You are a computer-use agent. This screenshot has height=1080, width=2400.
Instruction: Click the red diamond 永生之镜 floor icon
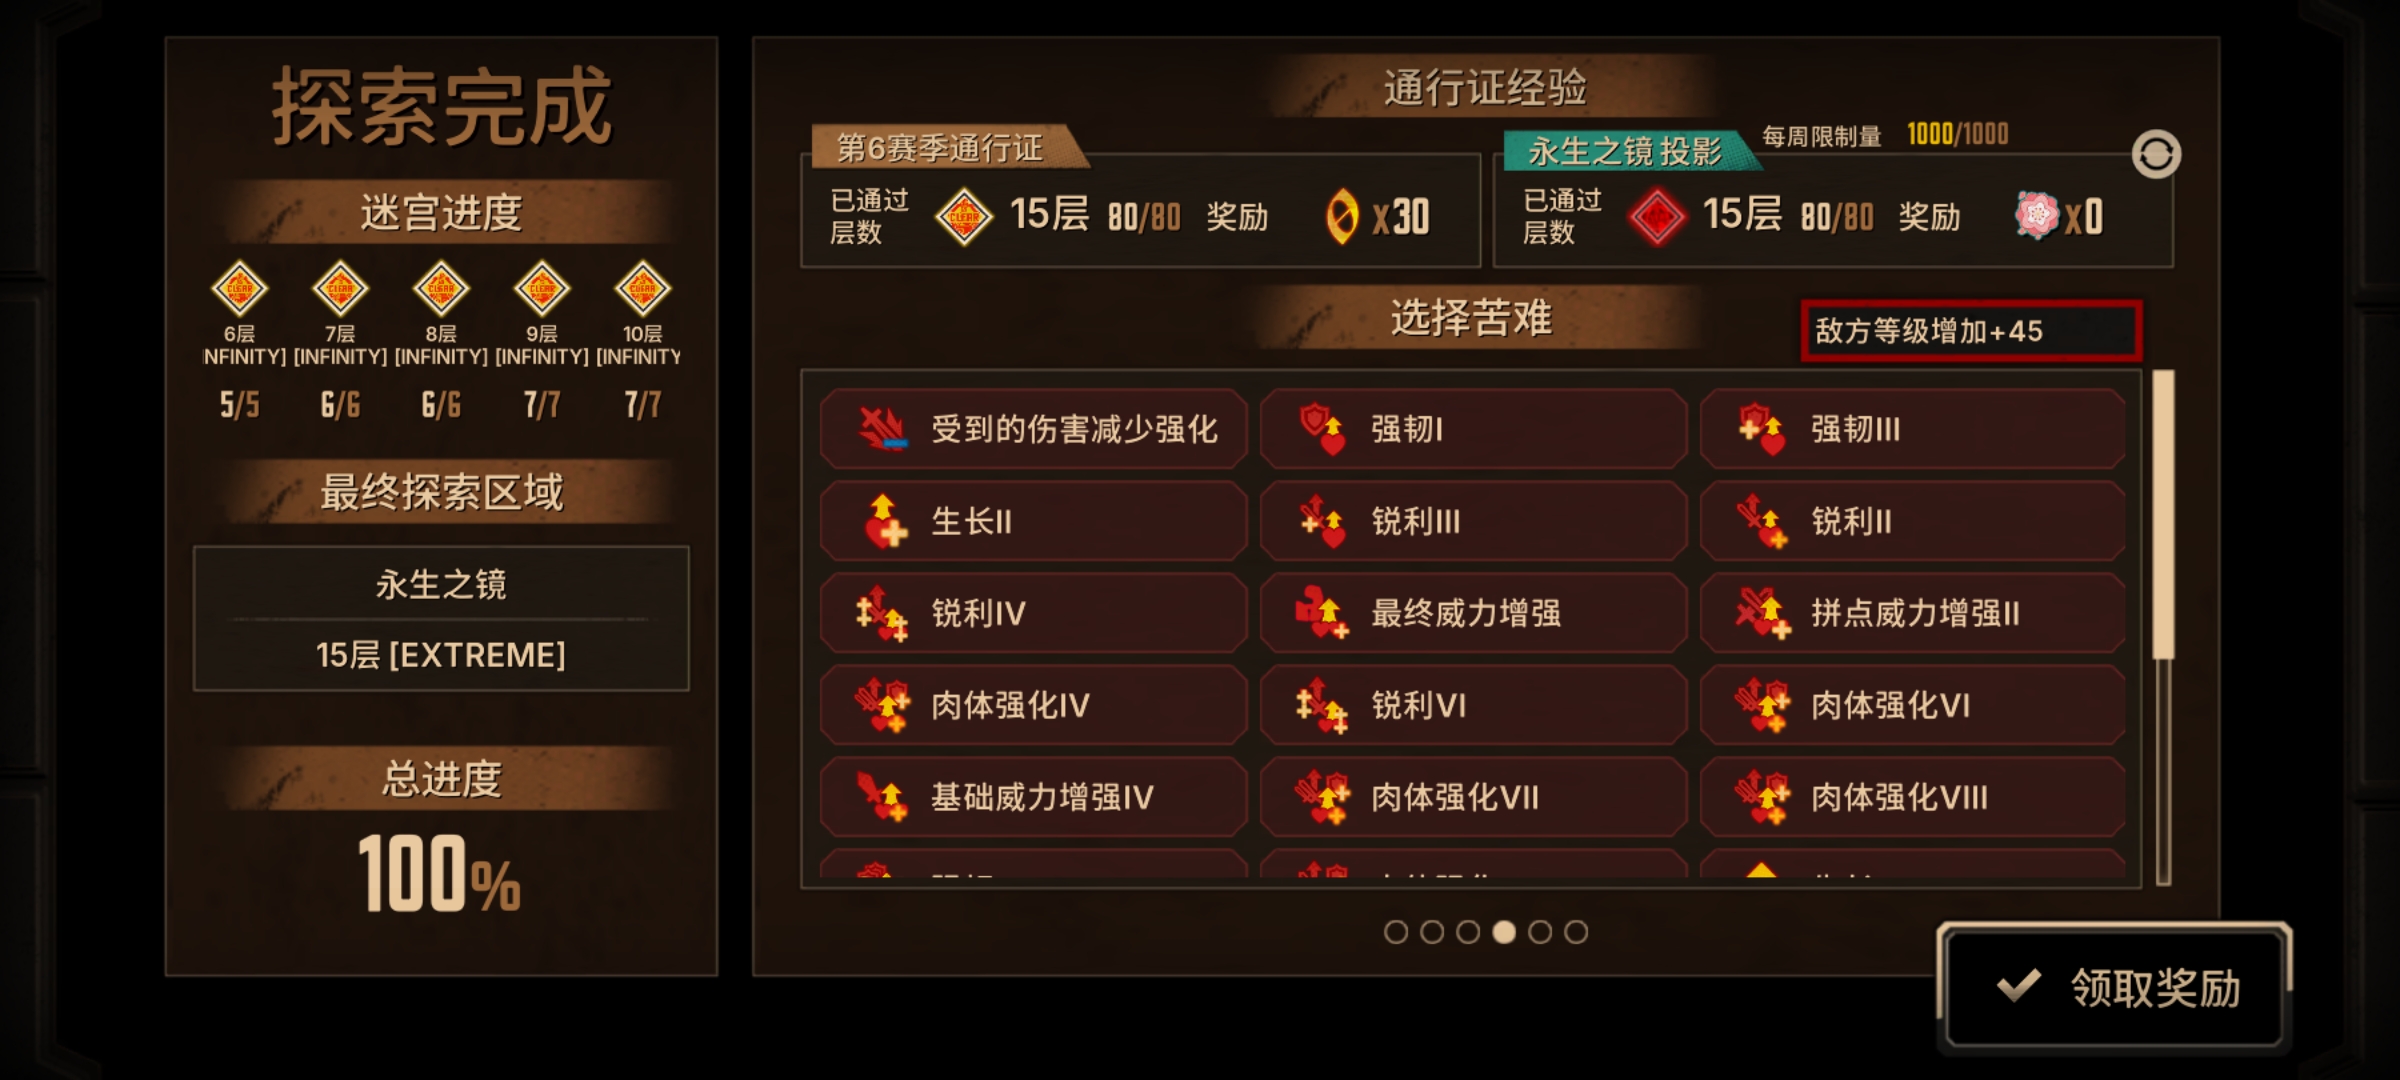pyautogui.click(x=1657, y=216)
